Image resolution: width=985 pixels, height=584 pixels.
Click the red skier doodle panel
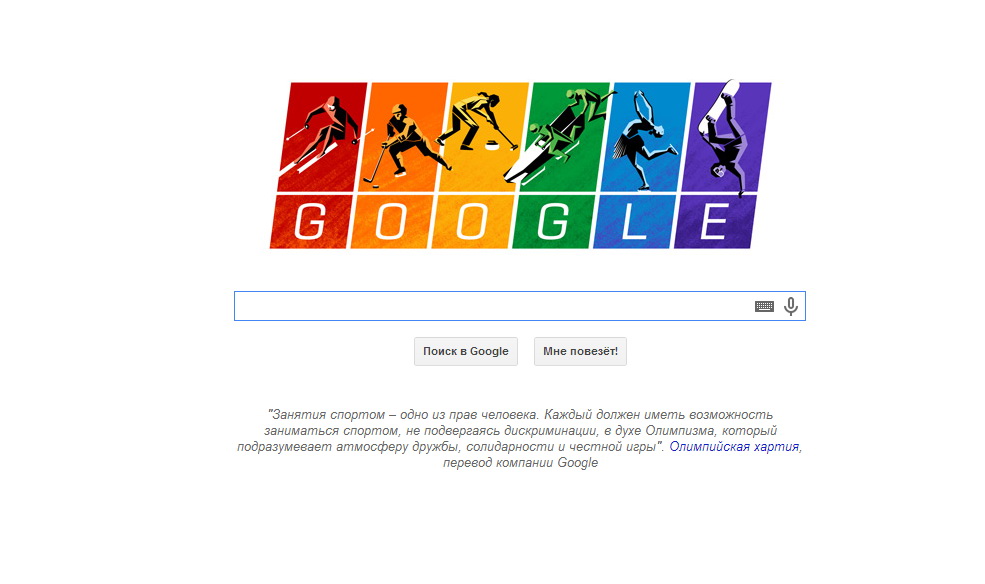click(x=322, y=137)
